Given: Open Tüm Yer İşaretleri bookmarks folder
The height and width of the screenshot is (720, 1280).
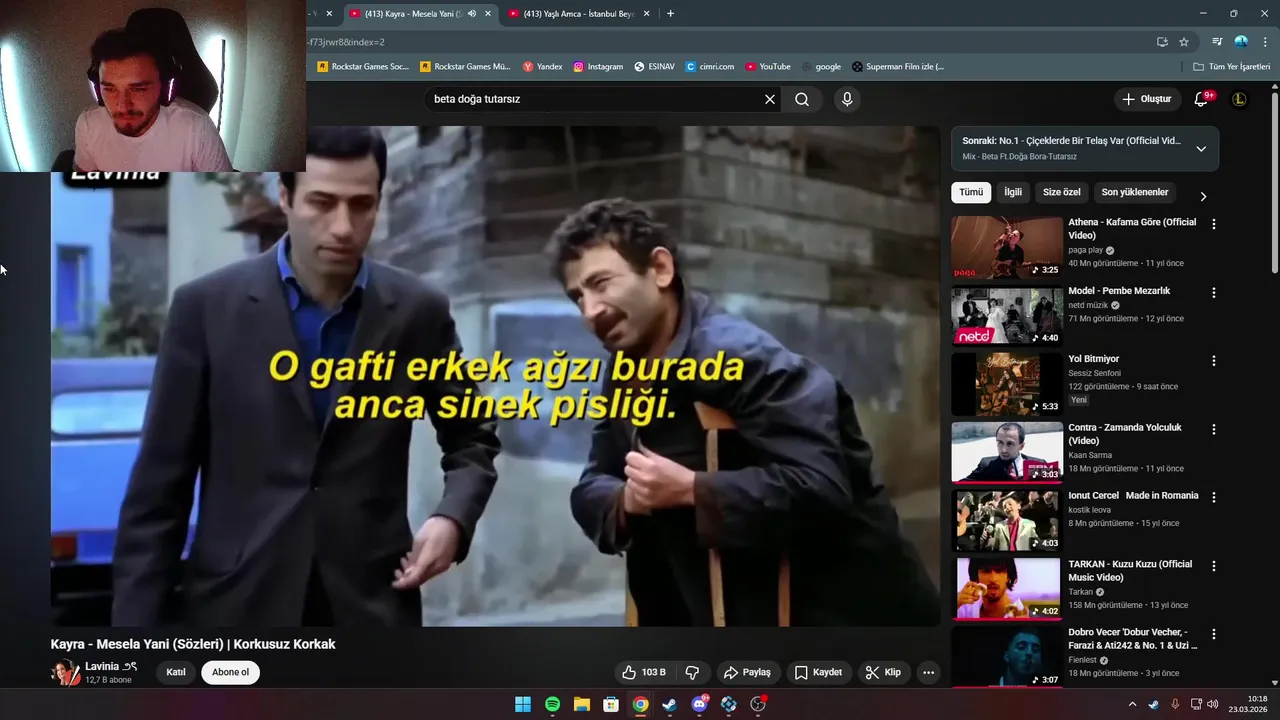Looking at the screenshot, I should pyautogui.click(x=1231, y=67).
